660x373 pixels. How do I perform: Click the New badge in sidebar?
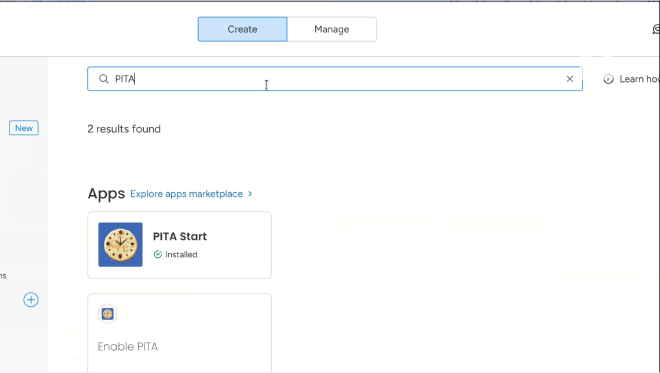coord(24,128)
